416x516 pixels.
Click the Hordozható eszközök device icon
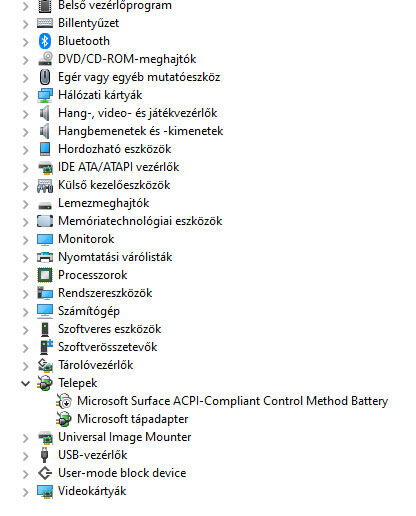tap(45, 149)
